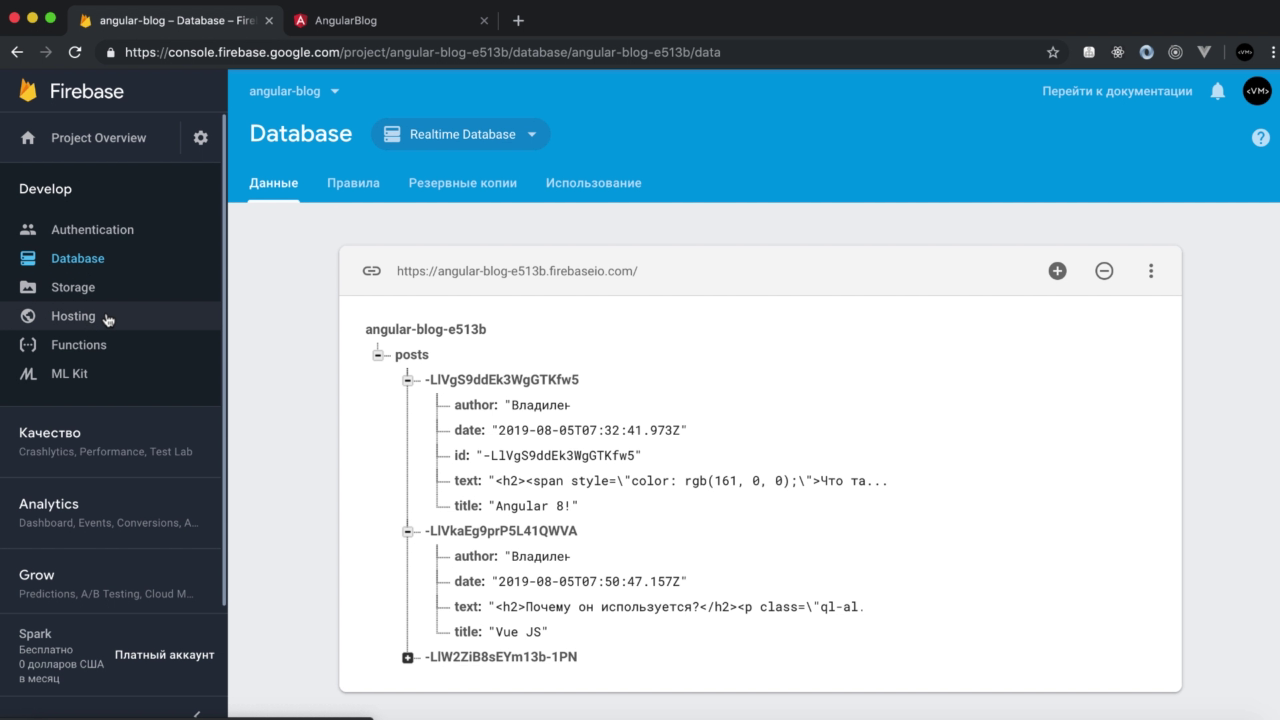This screenshot has width=1280, height=720.
Task: Open a new browser tab
Action: point(518,20)
